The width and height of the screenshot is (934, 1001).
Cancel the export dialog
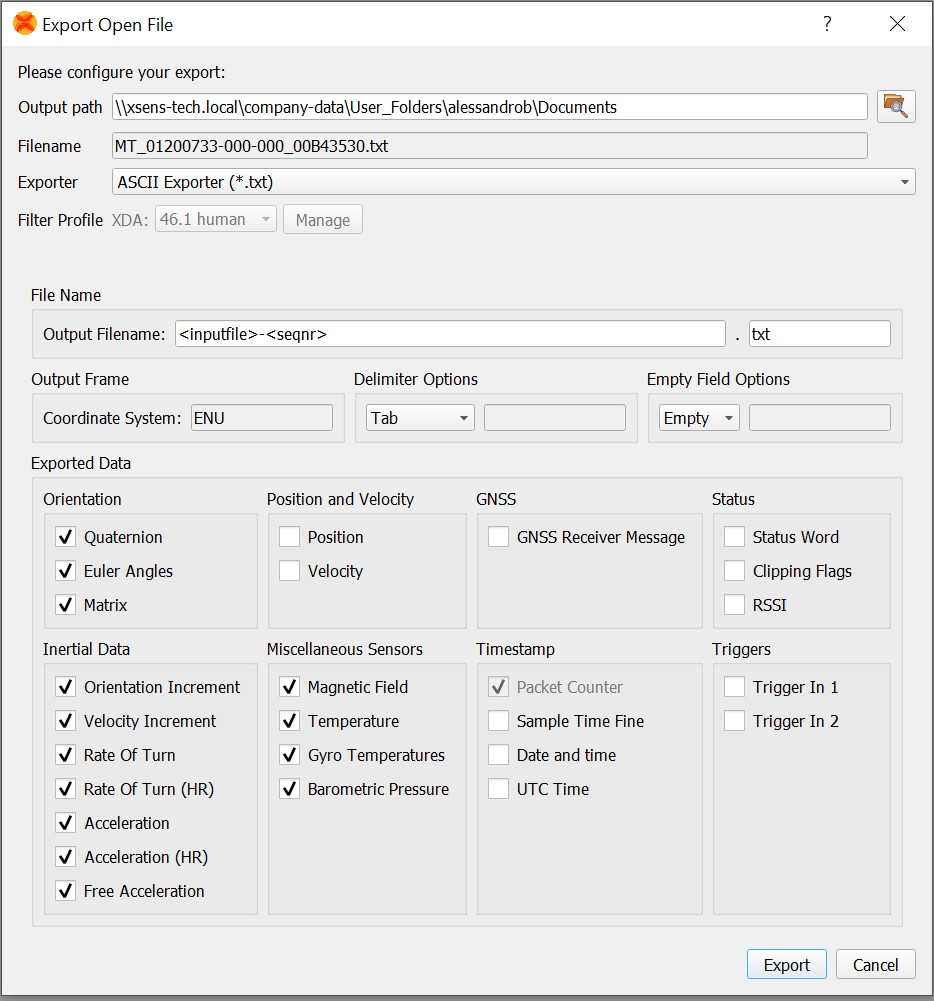pyautogui.click(x=875, y=964)
